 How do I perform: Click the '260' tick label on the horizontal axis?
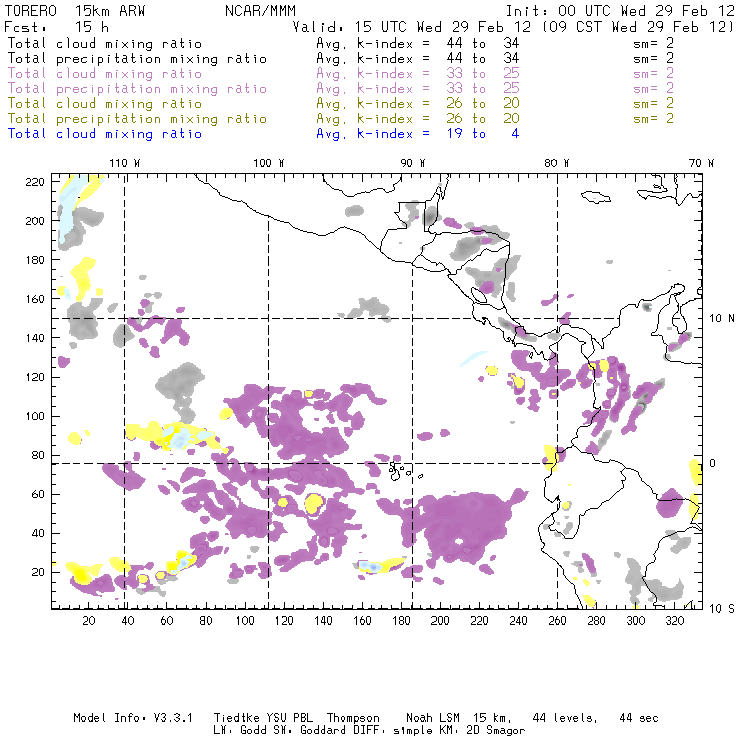point(557,621)
